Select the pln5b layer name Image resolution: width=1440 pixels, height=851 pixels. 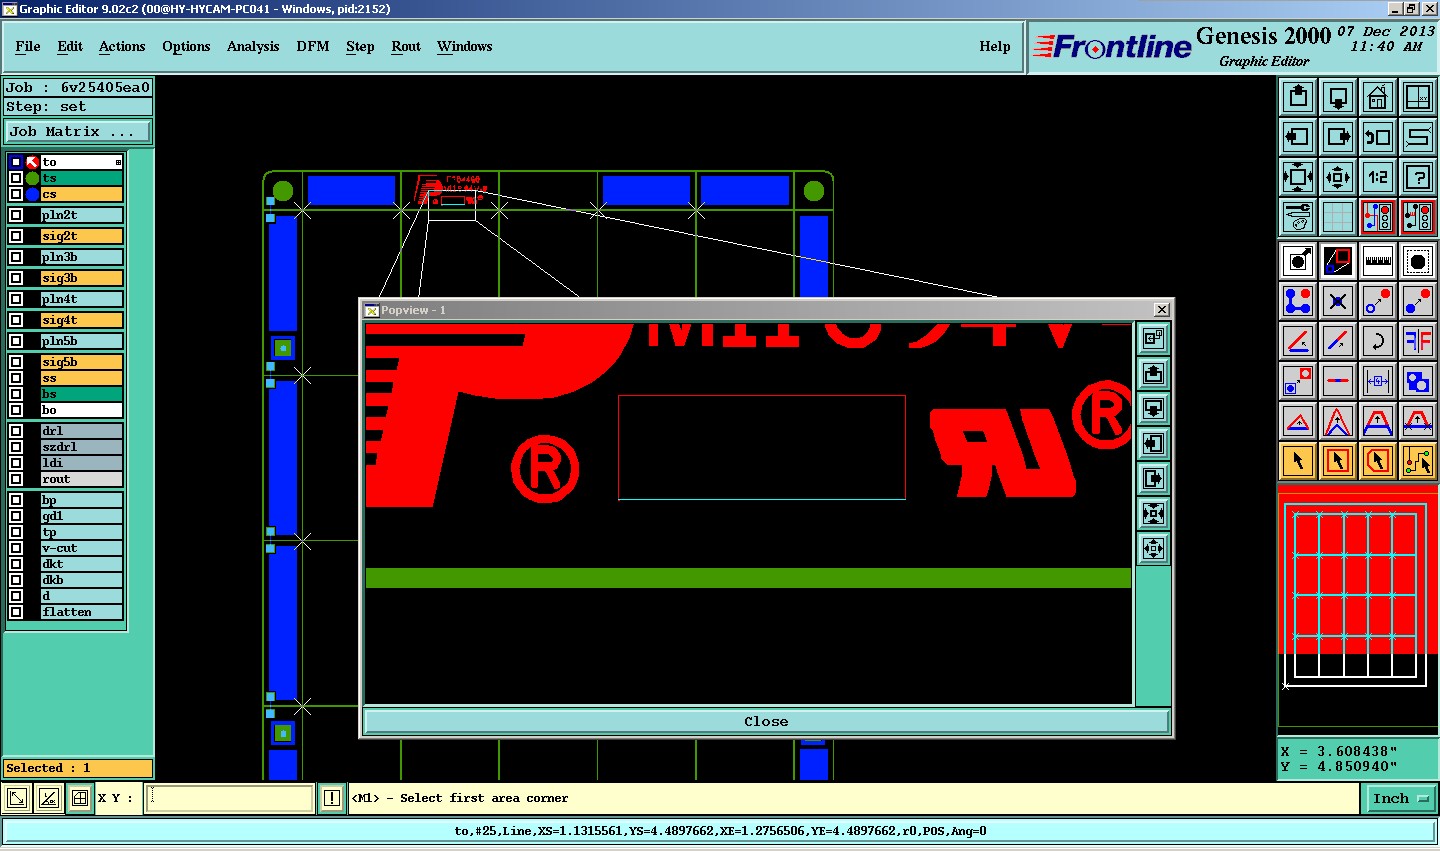pyautogui.click(x=82, y=341)
